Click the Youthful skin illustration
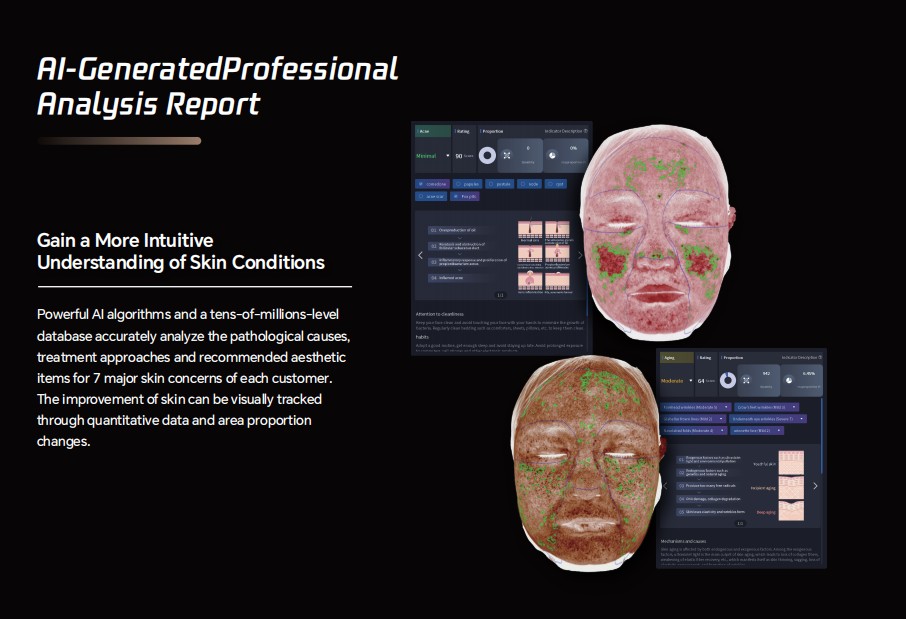Image resolution: width=906 pixels, height=619 pixels. tap(790, 462)
